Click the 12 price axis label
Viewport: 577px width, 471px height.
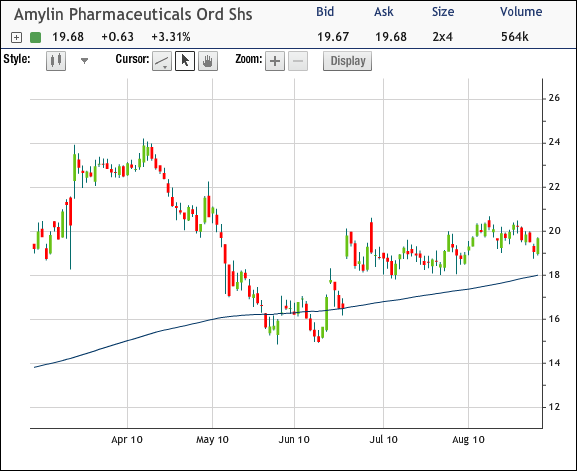point(554,407)
